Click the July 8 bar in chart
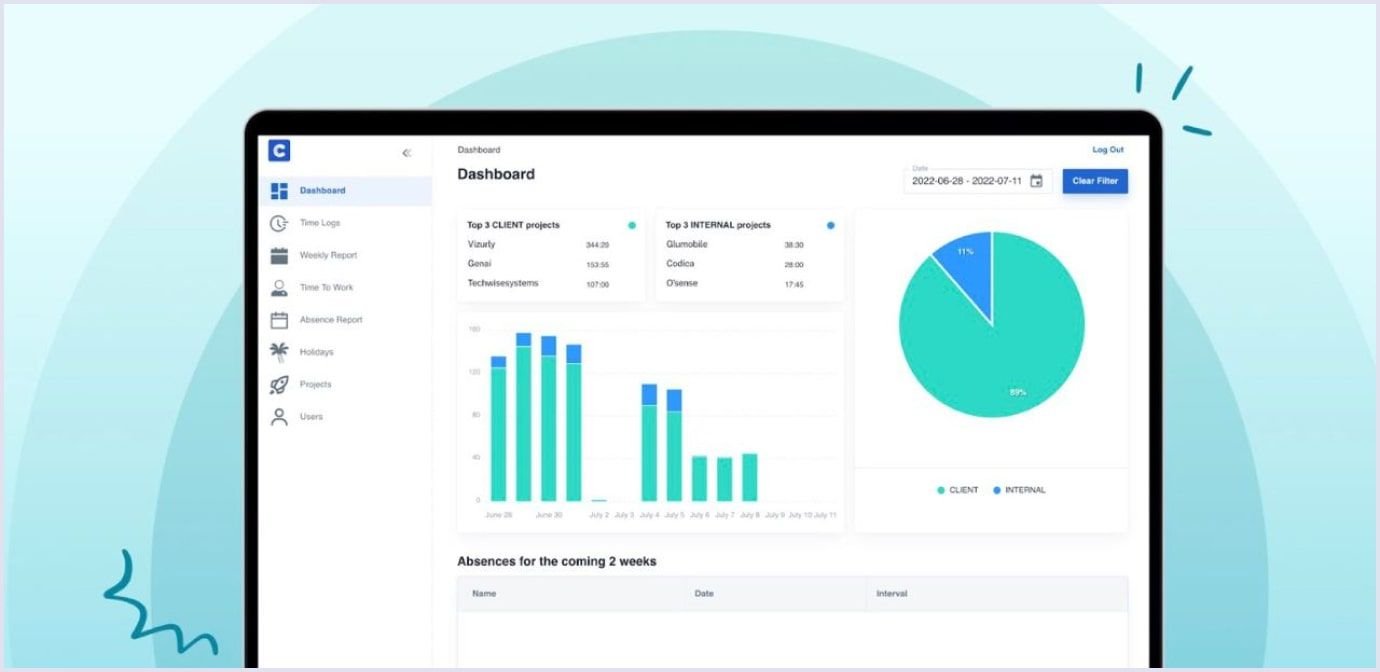Screen dimensions: 1380x672 pyautogui.click(x=750, y=477)
